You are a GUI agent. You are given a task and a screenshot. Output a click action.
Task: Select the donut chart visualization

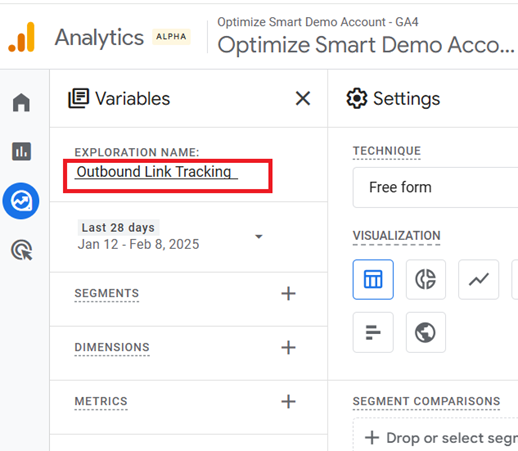[426, 279]
